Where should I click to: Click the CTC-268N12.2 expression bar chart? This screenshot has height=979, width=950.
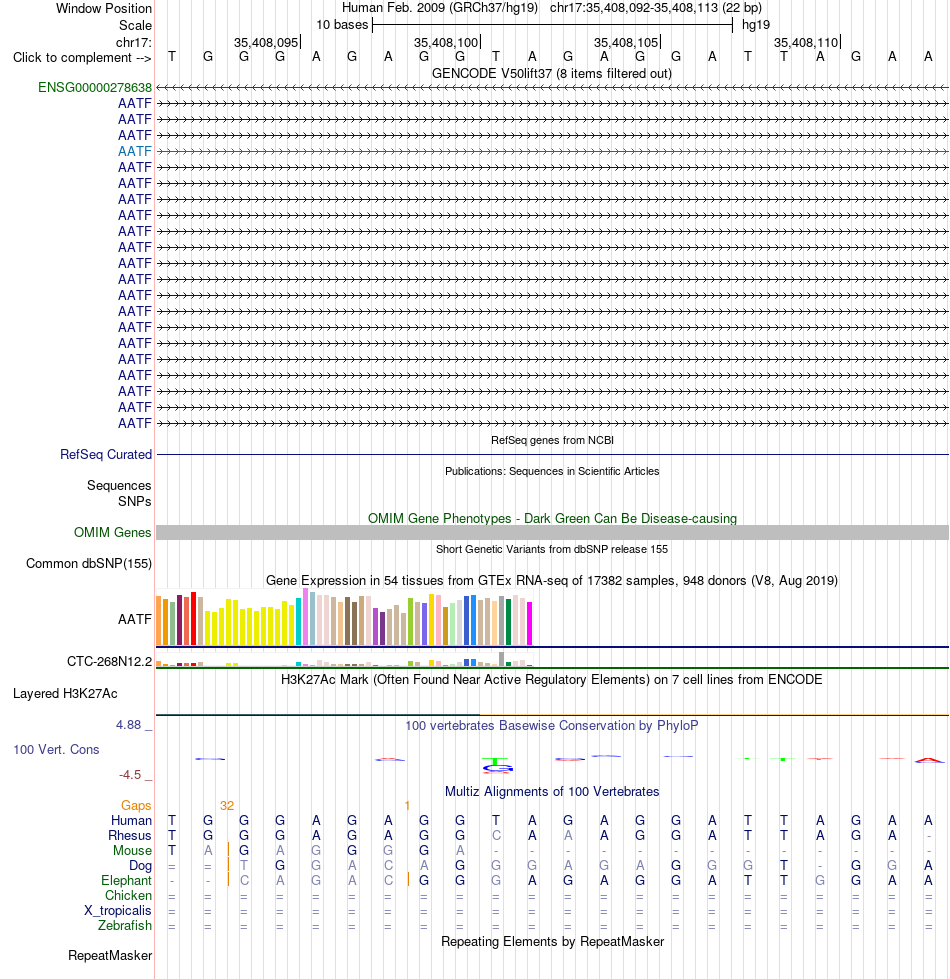pos(344,659)
